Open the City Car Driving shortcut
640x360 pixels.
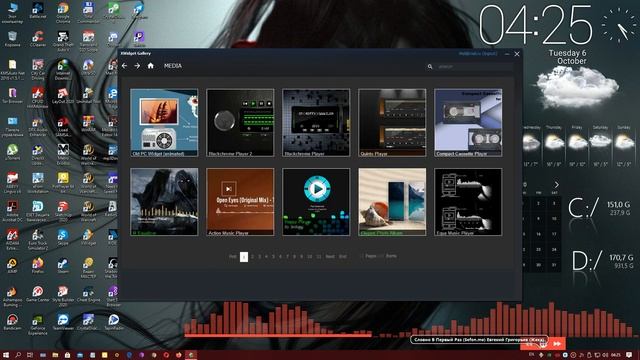tap(38, 69)
